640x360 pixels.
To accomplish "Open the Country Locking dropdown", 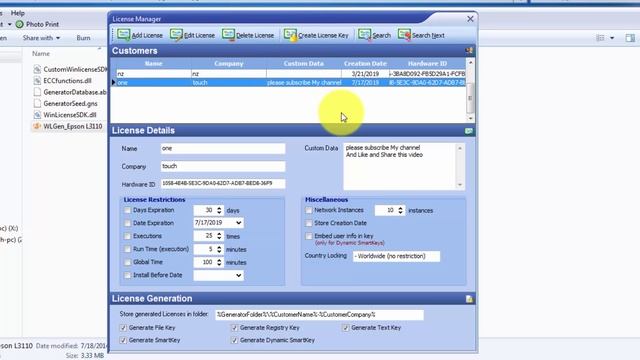I will (x=396, y=256).
